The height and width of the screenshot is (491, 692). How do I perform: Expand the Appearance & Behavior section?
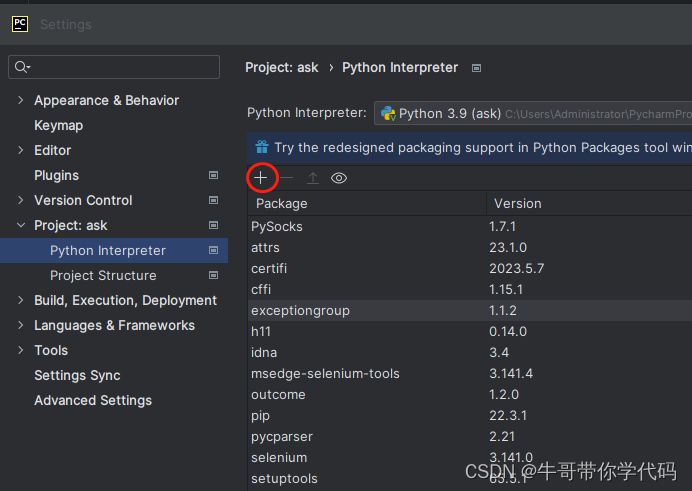21,100
